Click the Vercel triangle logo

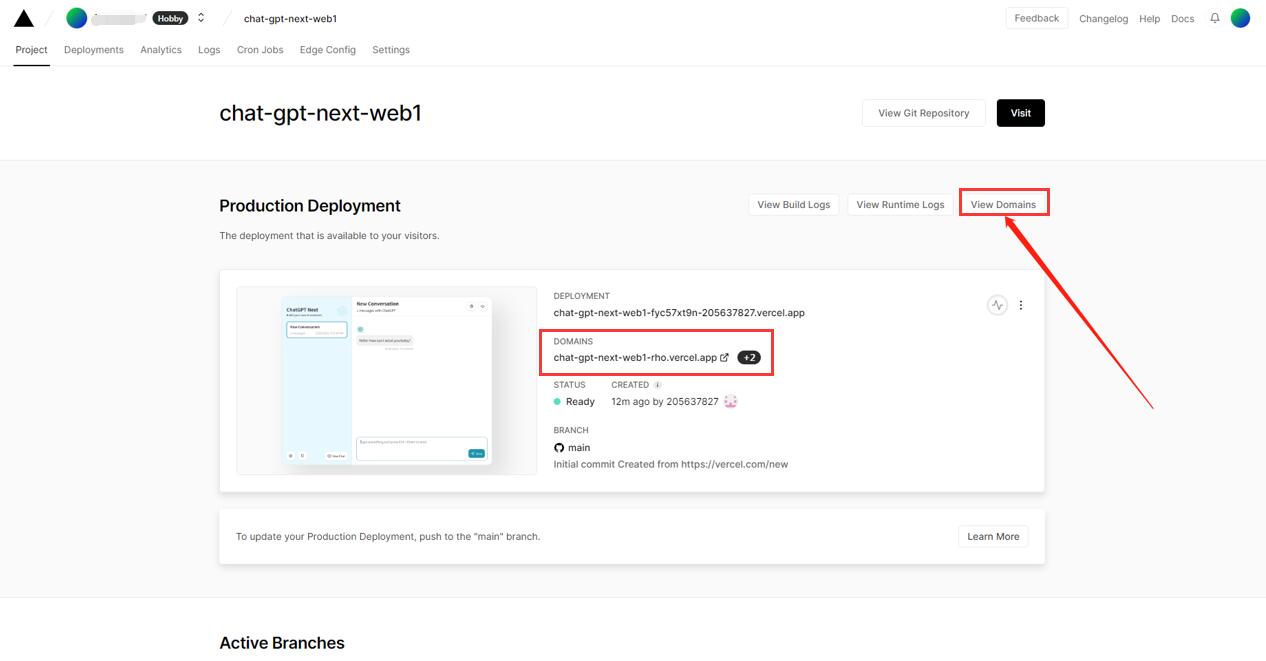pos(24,18)
